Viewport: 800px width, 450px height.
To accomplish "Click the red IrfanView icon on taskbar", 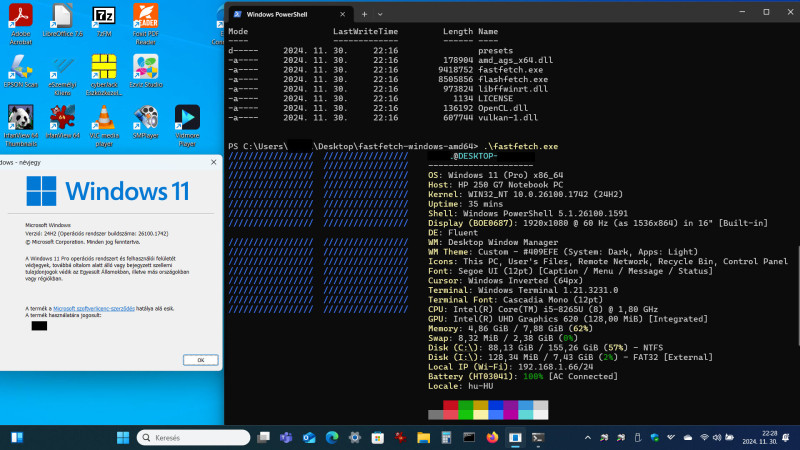I will click(x=401, y=437).
